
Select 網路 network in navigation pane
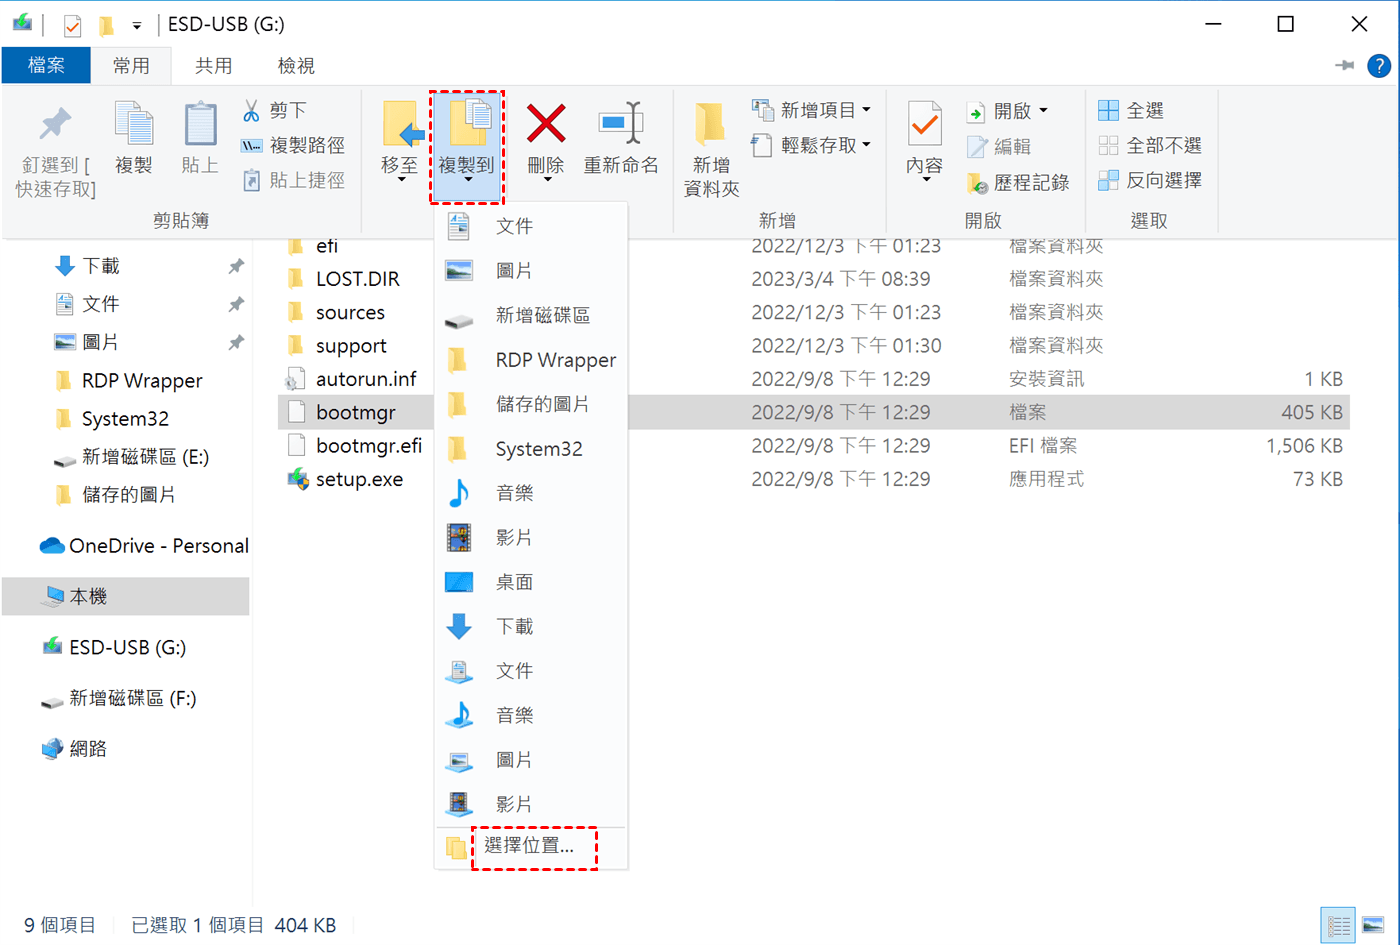tap(73, 749)
